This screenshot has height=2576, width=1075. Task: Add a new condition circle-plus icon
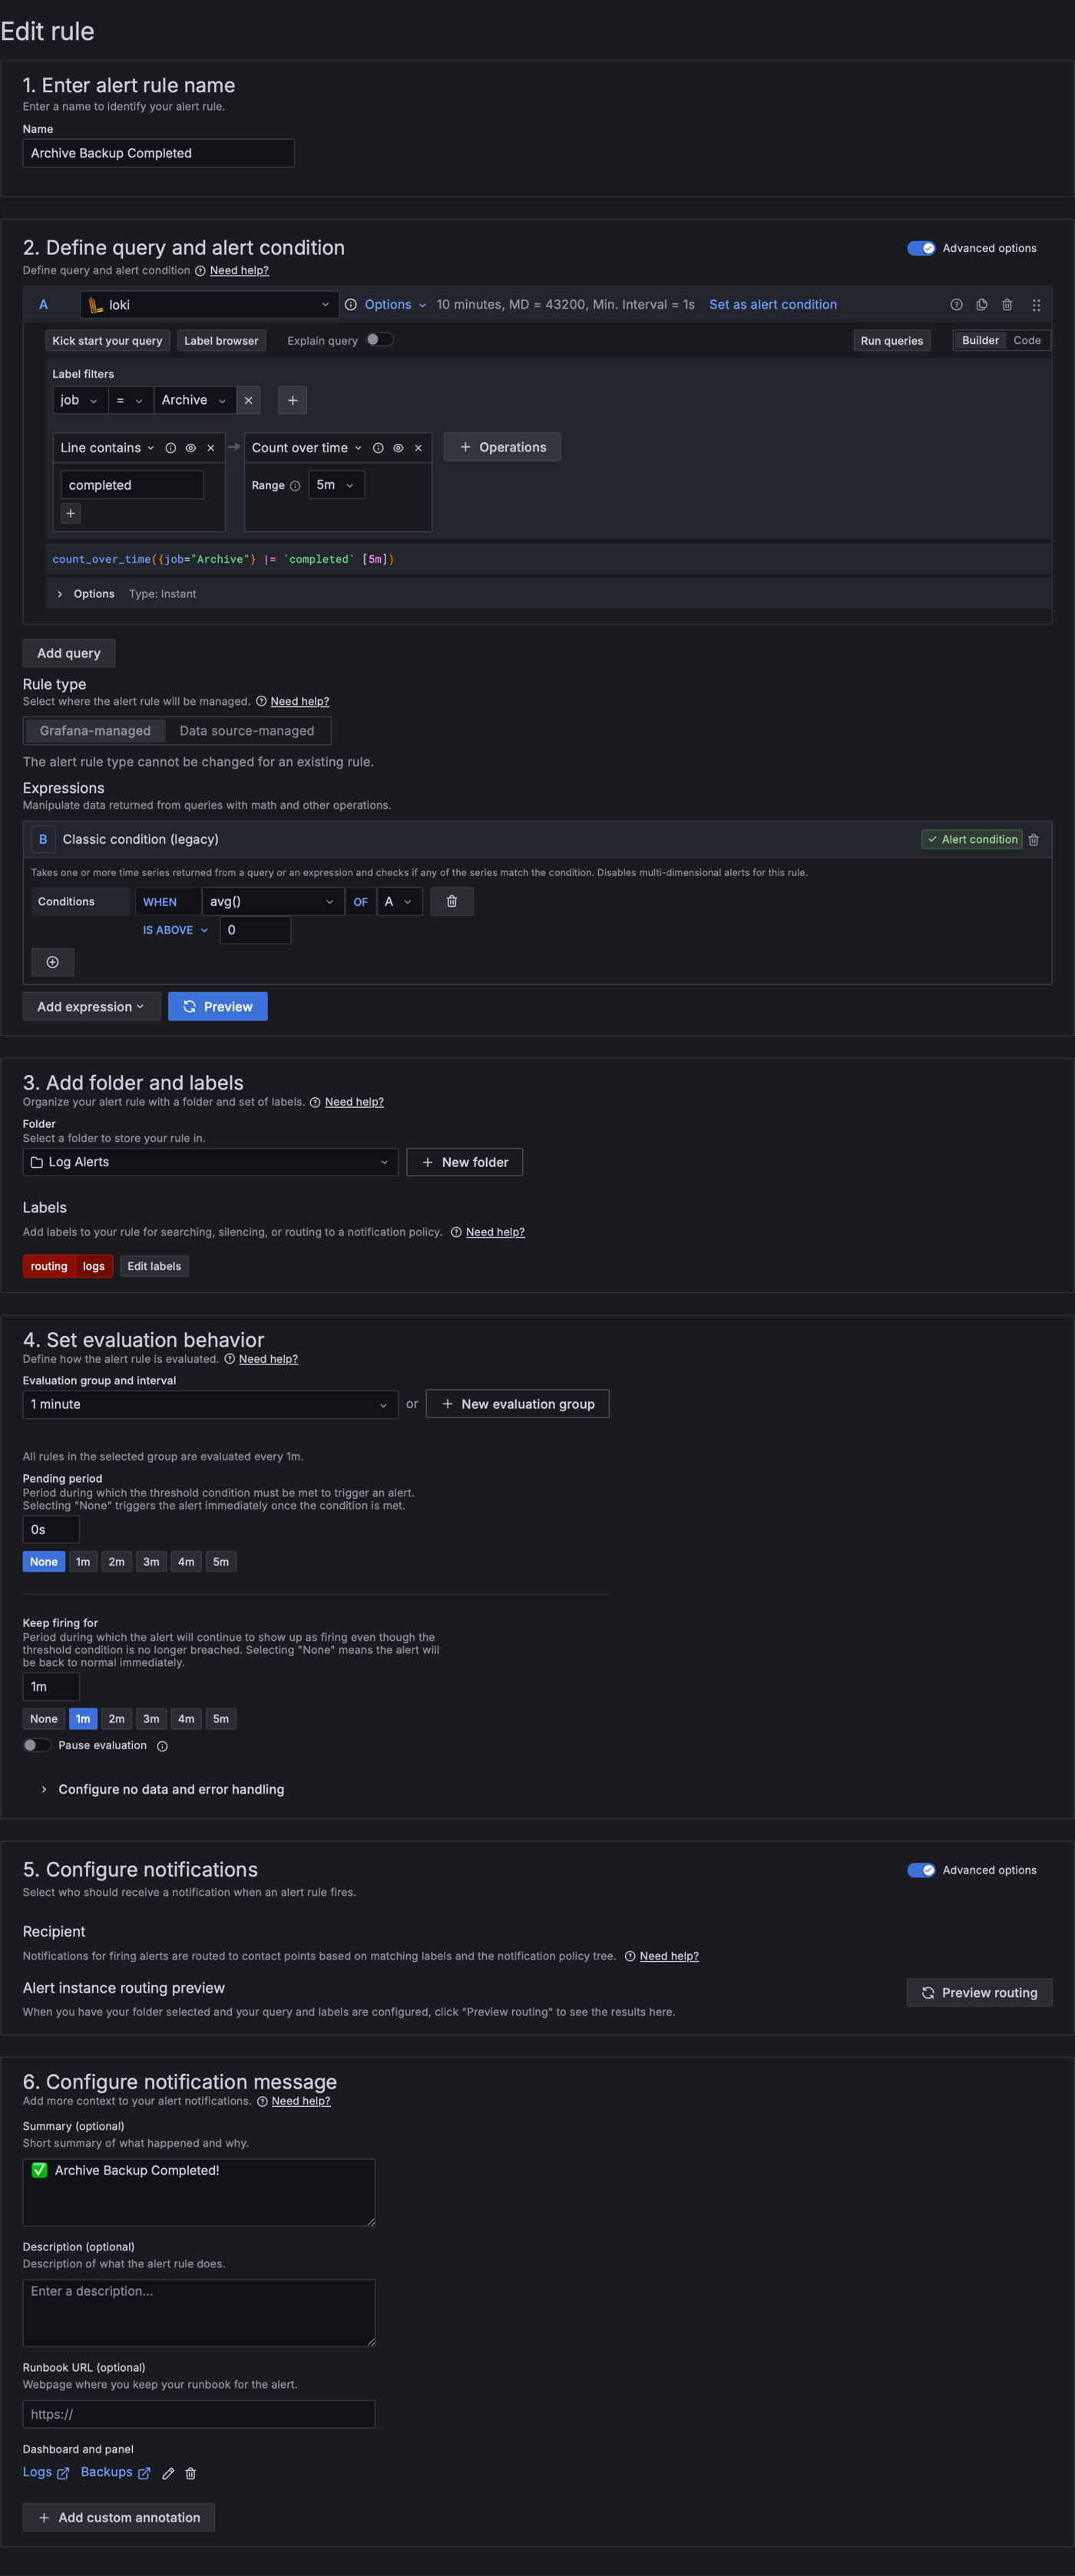pyautogui.click(x=53, y=962)
